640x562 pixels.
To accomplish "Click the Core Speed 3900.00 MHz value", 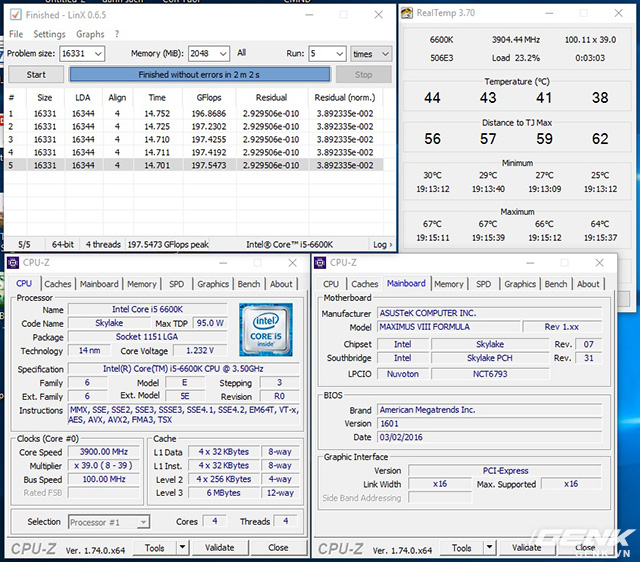I will pos(104,452).
